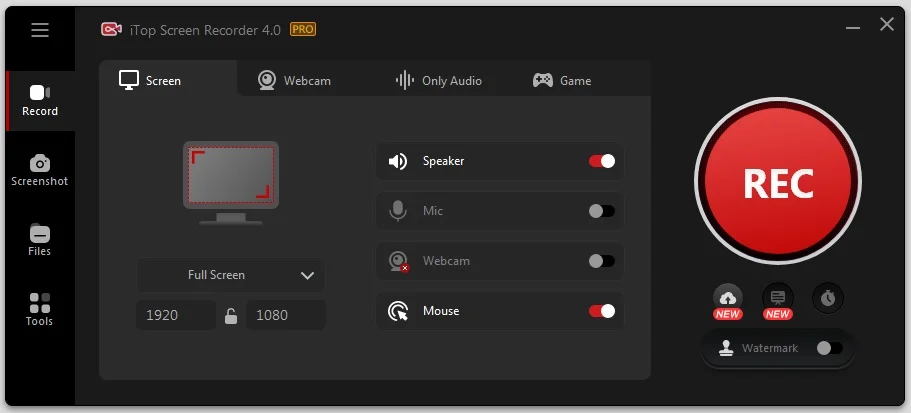Switch to the Only Audio tab
The height and width of the screenshot is (413, 911).
438,80
